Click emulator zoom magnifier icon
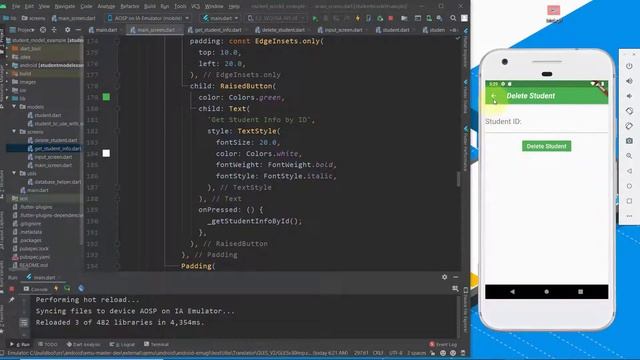 [x=629, y=156]
